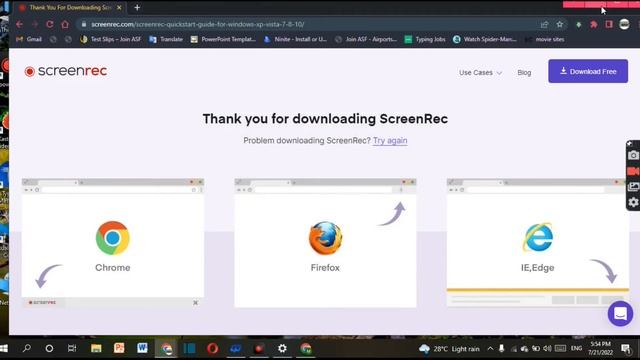The width and height of the screenshot is (640, 360).
Task: Open the Join ASF - Airports... bookmark
Action: coord(366,39)
